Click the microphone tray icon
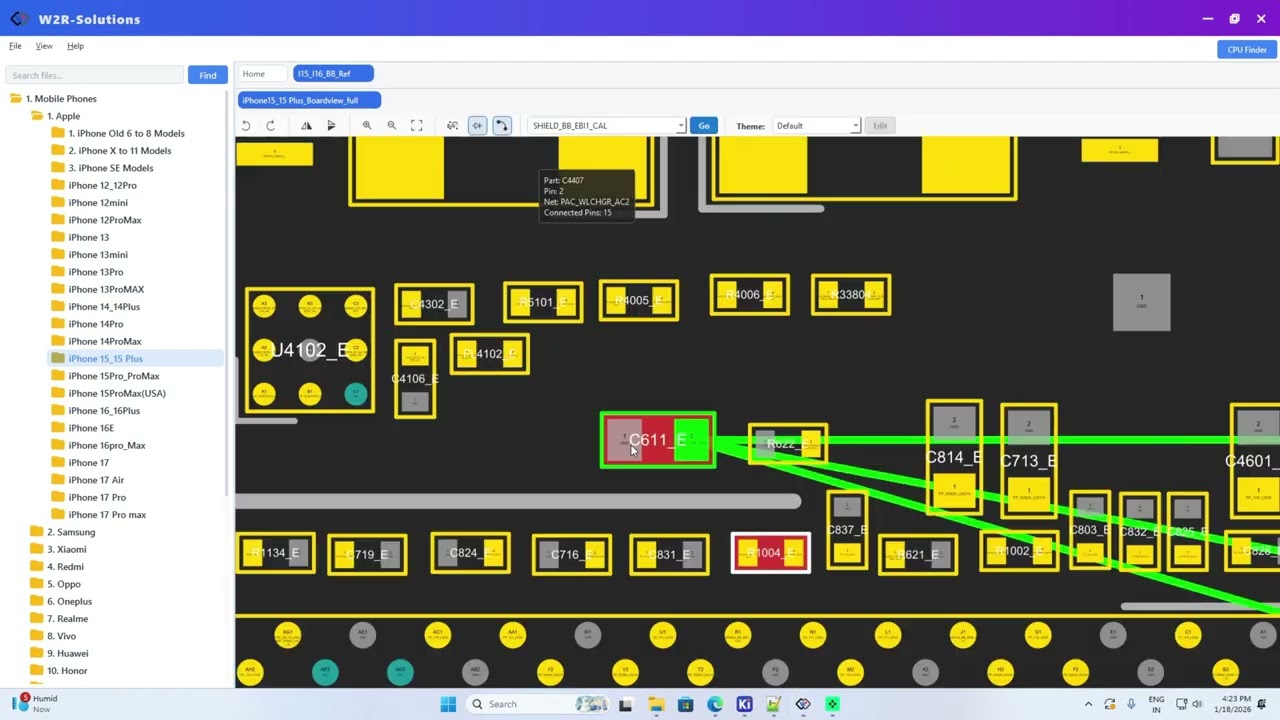This screenshot has width=1280, height=720. coord(1131,704)
